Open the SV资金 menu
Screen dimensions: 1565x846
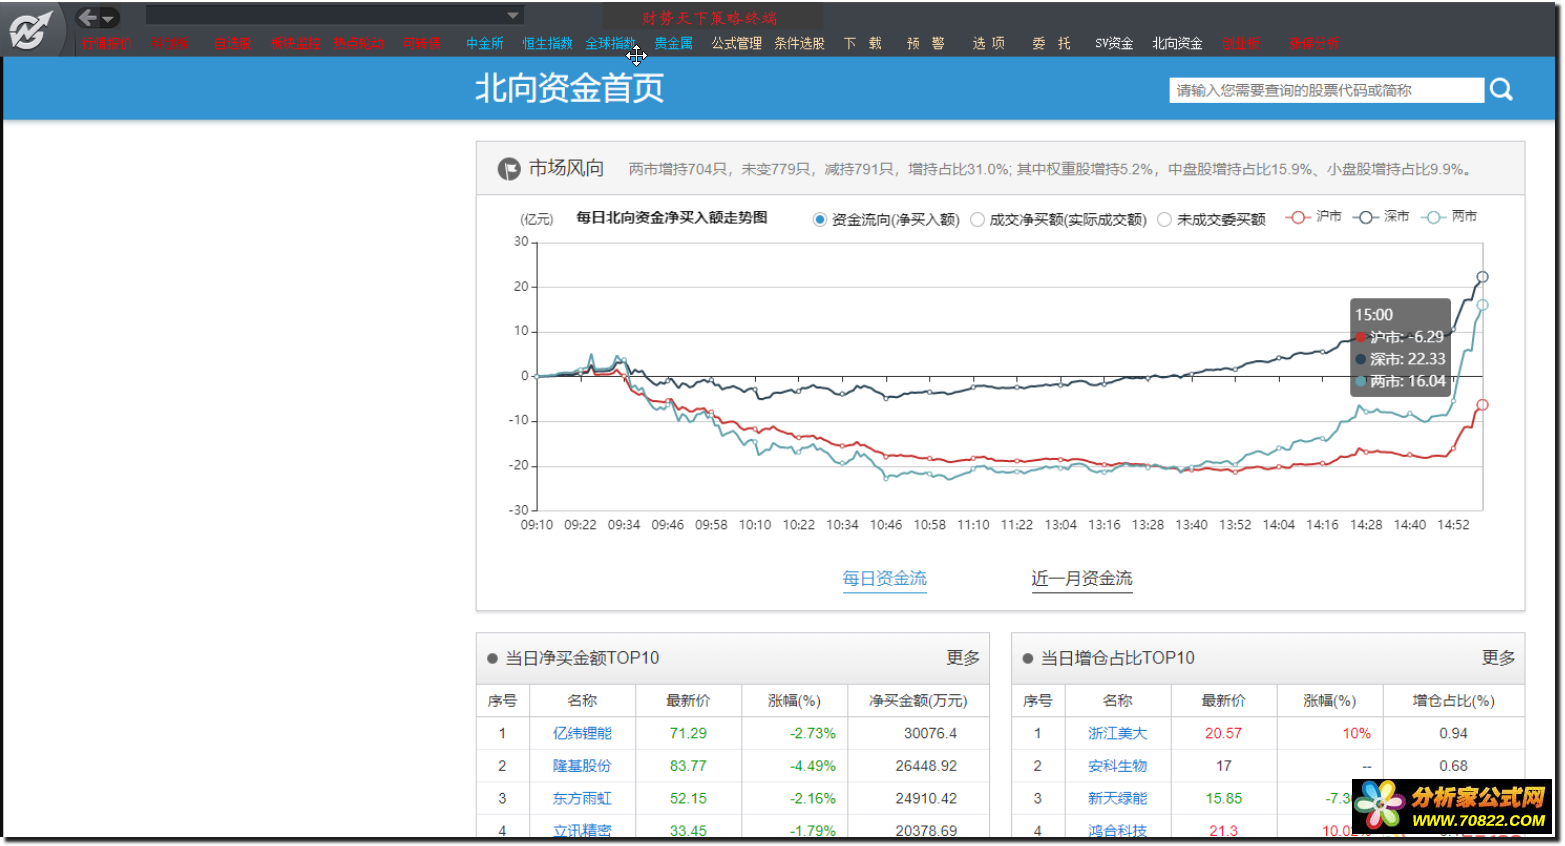[x=1114, y=44]
